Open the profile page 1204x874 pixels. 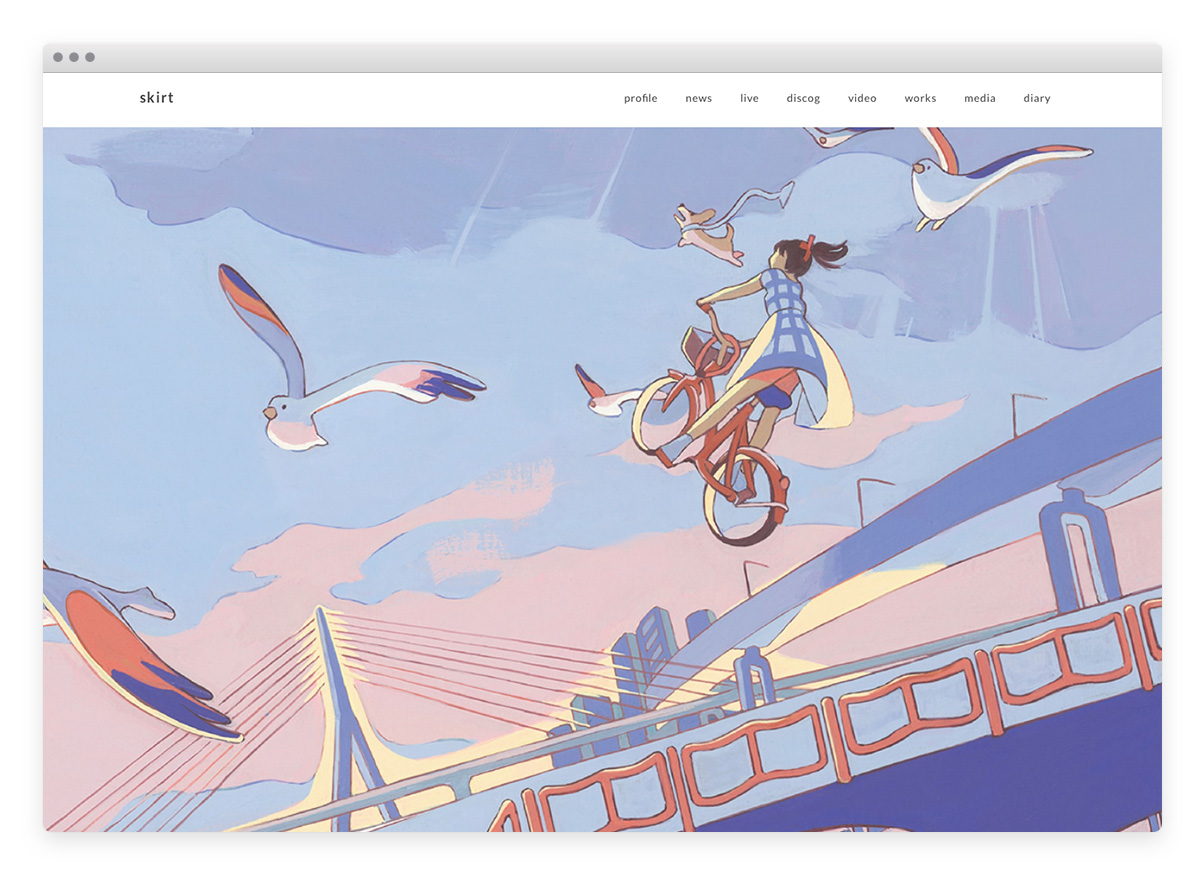[640, 98]
